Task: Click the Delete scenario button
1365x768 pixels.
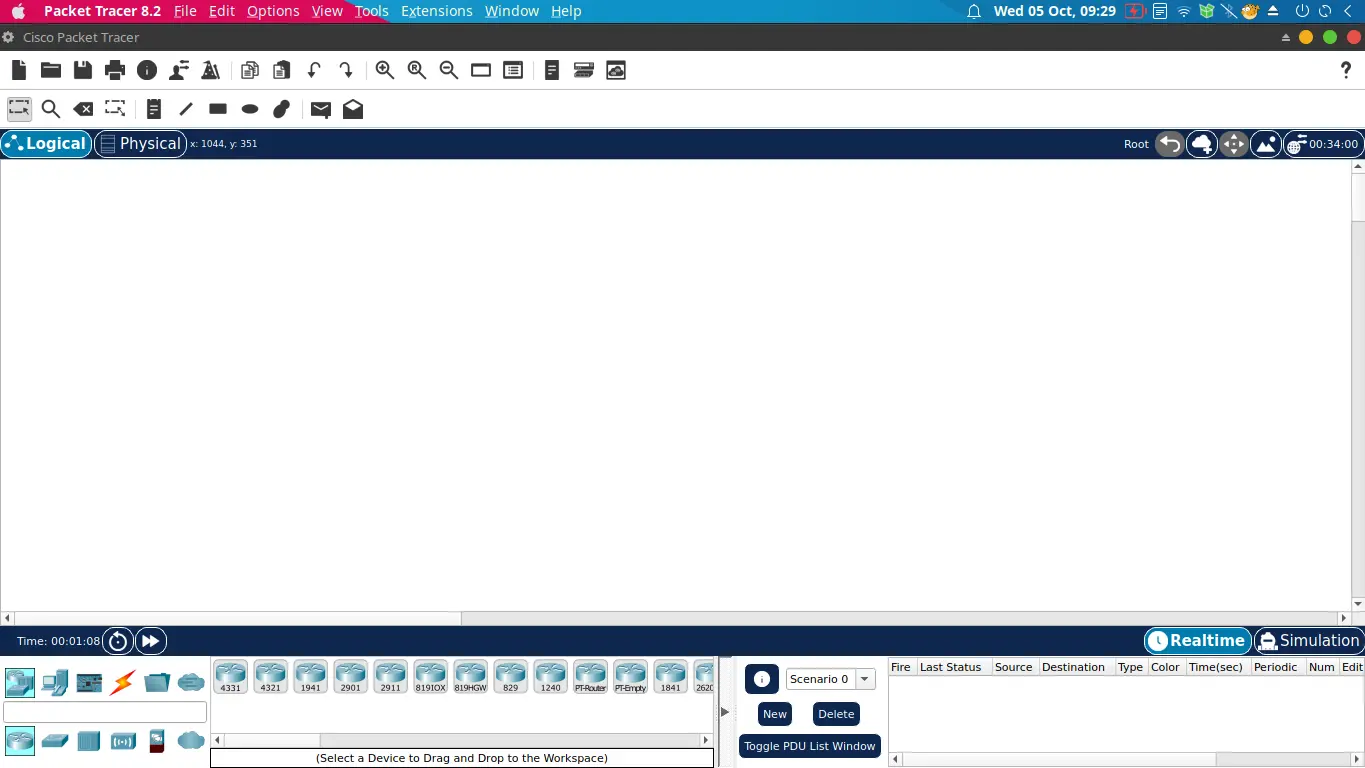Action: coord(836,714)
